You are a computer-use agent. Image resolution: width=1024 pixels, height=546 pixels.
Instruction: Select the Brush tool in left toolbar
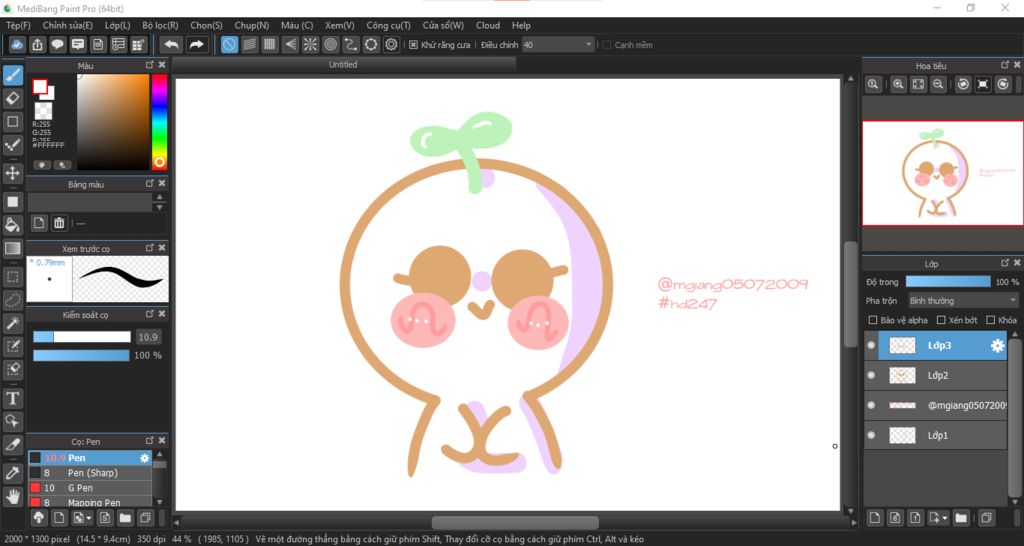pyautogui.click(x=12, y=76)
